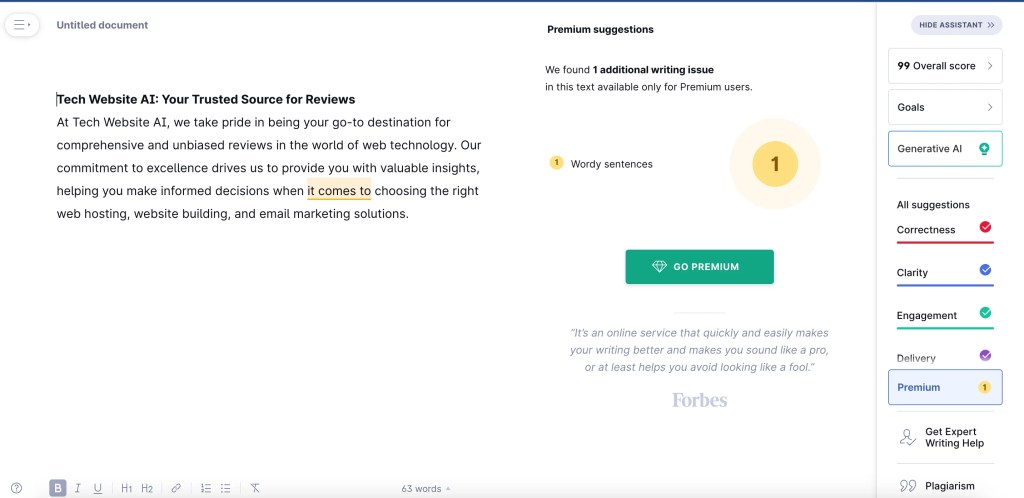This screenshot has height=498, width=1024.
Task: Toggle bold formatting
Action: [x=57, y=488]
